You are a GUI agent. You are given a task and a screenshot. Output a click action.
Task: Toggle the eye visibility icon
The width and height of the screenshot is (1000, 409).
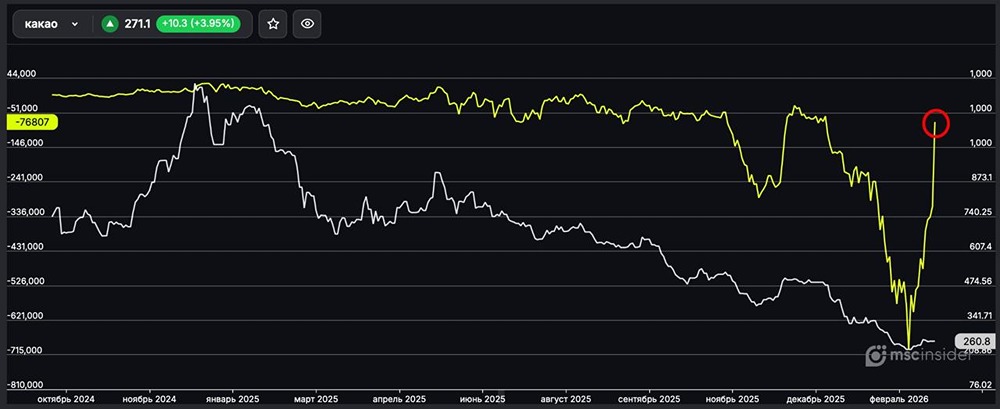[308, 24]
